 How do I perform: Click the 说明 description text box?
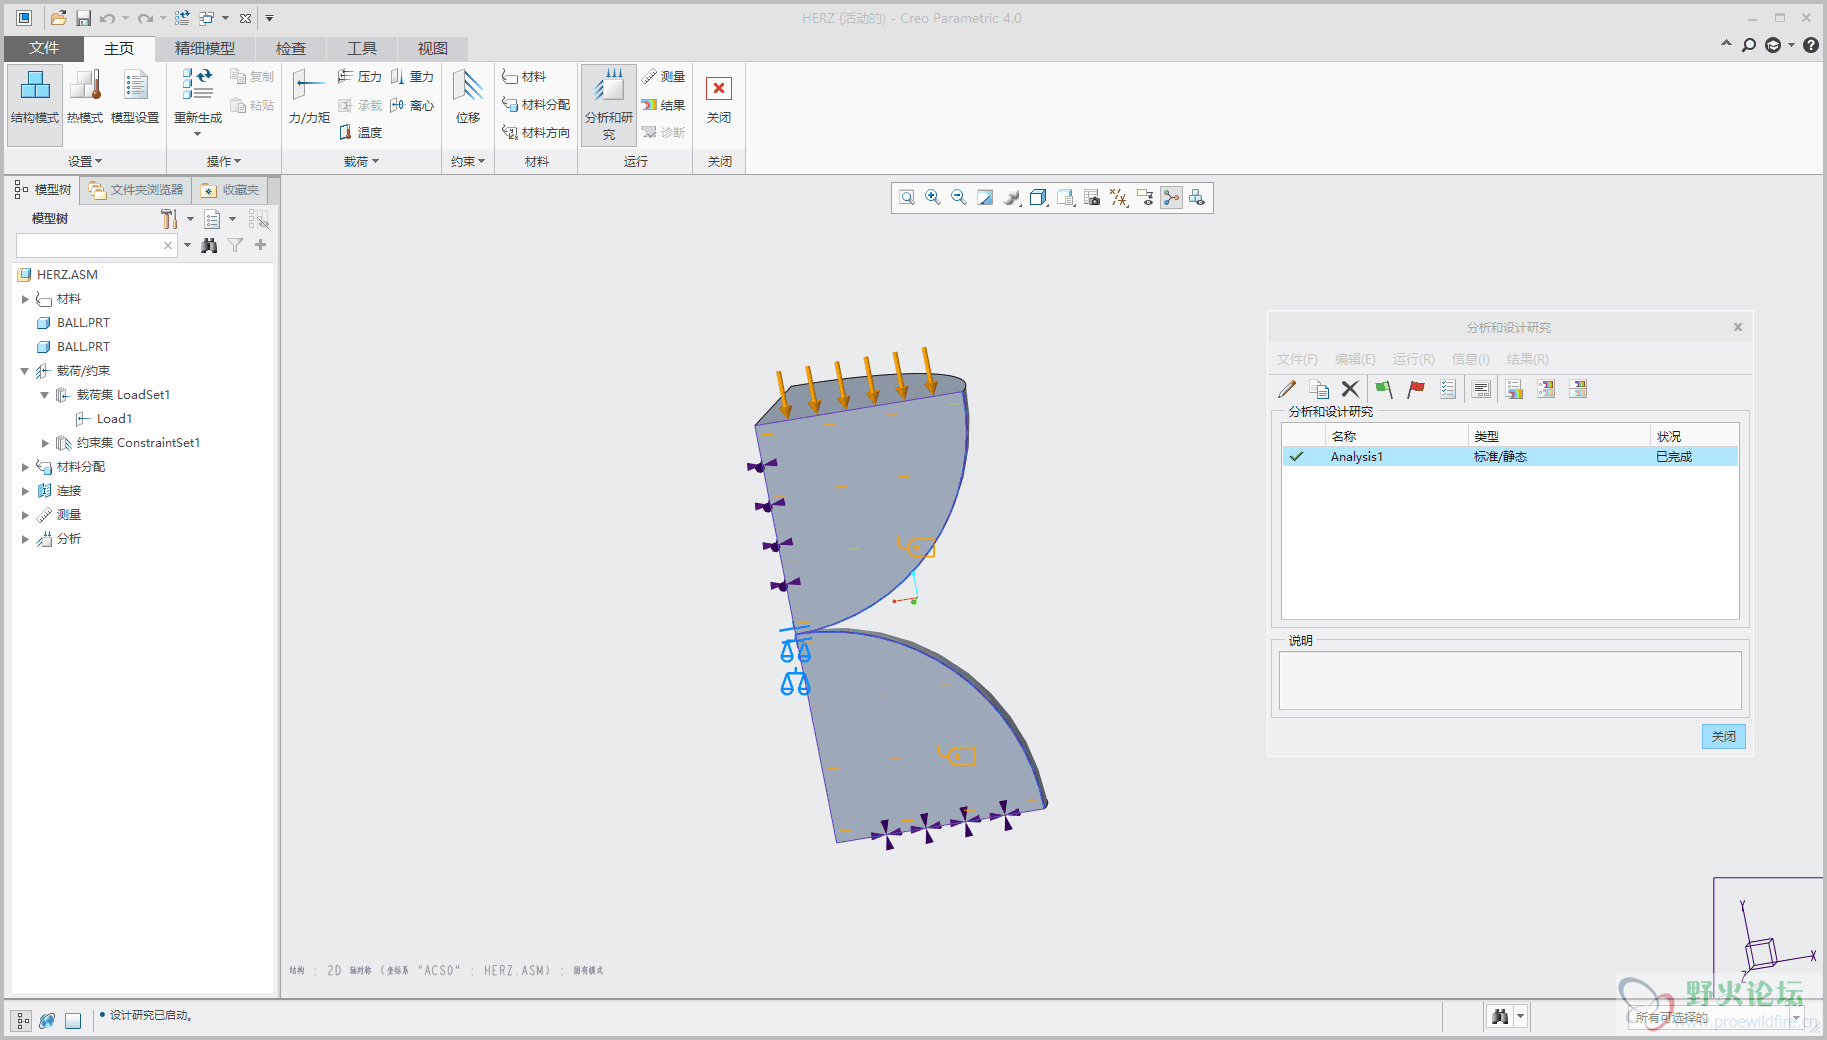pyautogui.click(x=1510, y=681)
